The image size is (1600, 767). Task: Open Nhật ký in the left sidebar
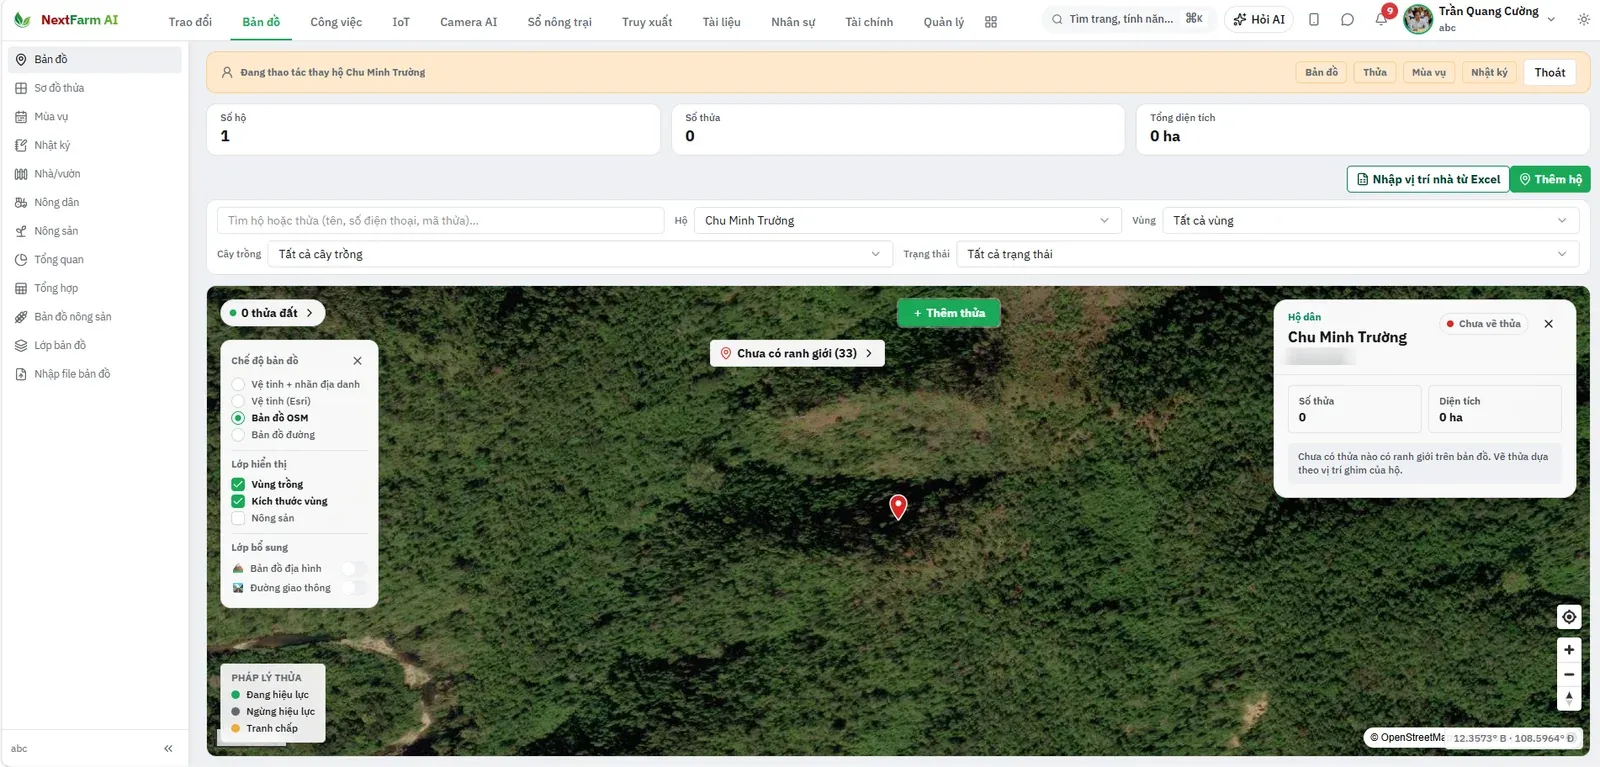pos(95,145)
